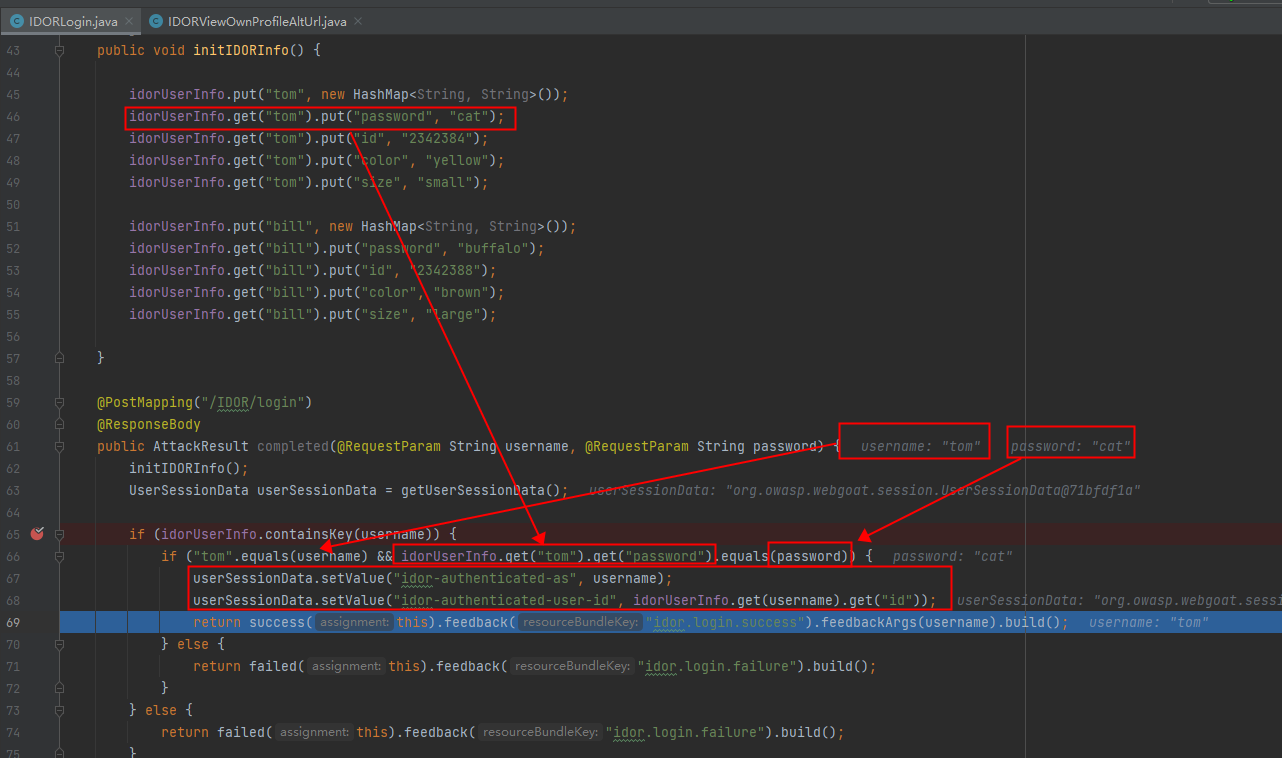Screen dimensions: 1282x758
Task: Click line number 69 in gutter
Action: [13, 622]
